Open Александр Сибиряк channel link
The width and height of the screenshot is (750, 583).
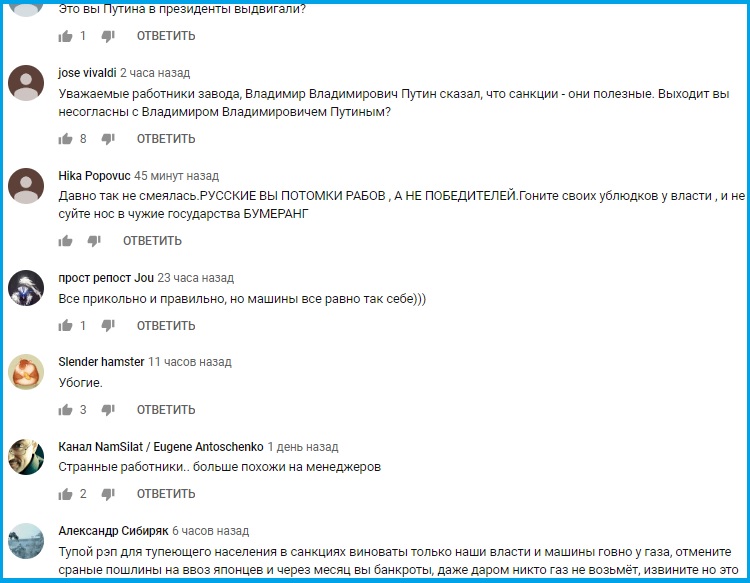tap(113, 531)
